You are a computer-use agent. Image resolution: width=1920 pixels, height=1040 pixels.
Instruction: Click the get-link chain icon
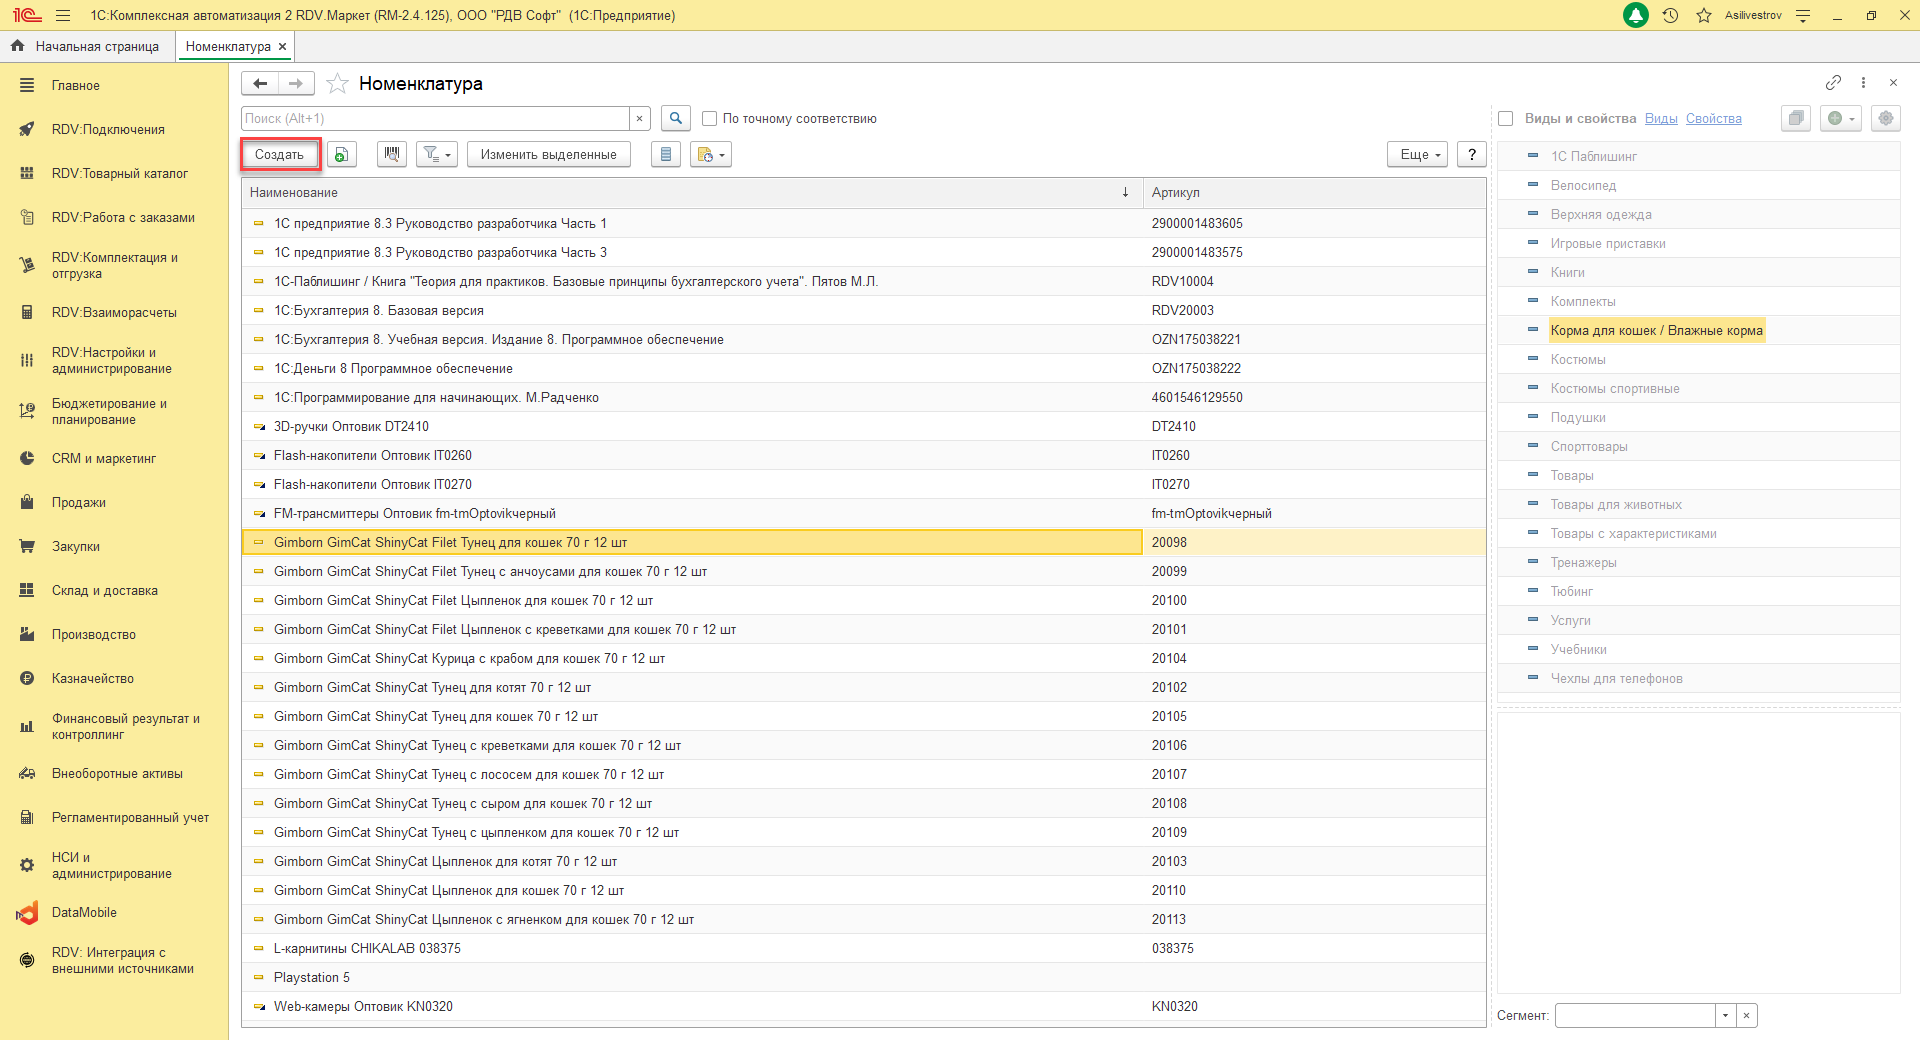click(x=1833, y=83)
